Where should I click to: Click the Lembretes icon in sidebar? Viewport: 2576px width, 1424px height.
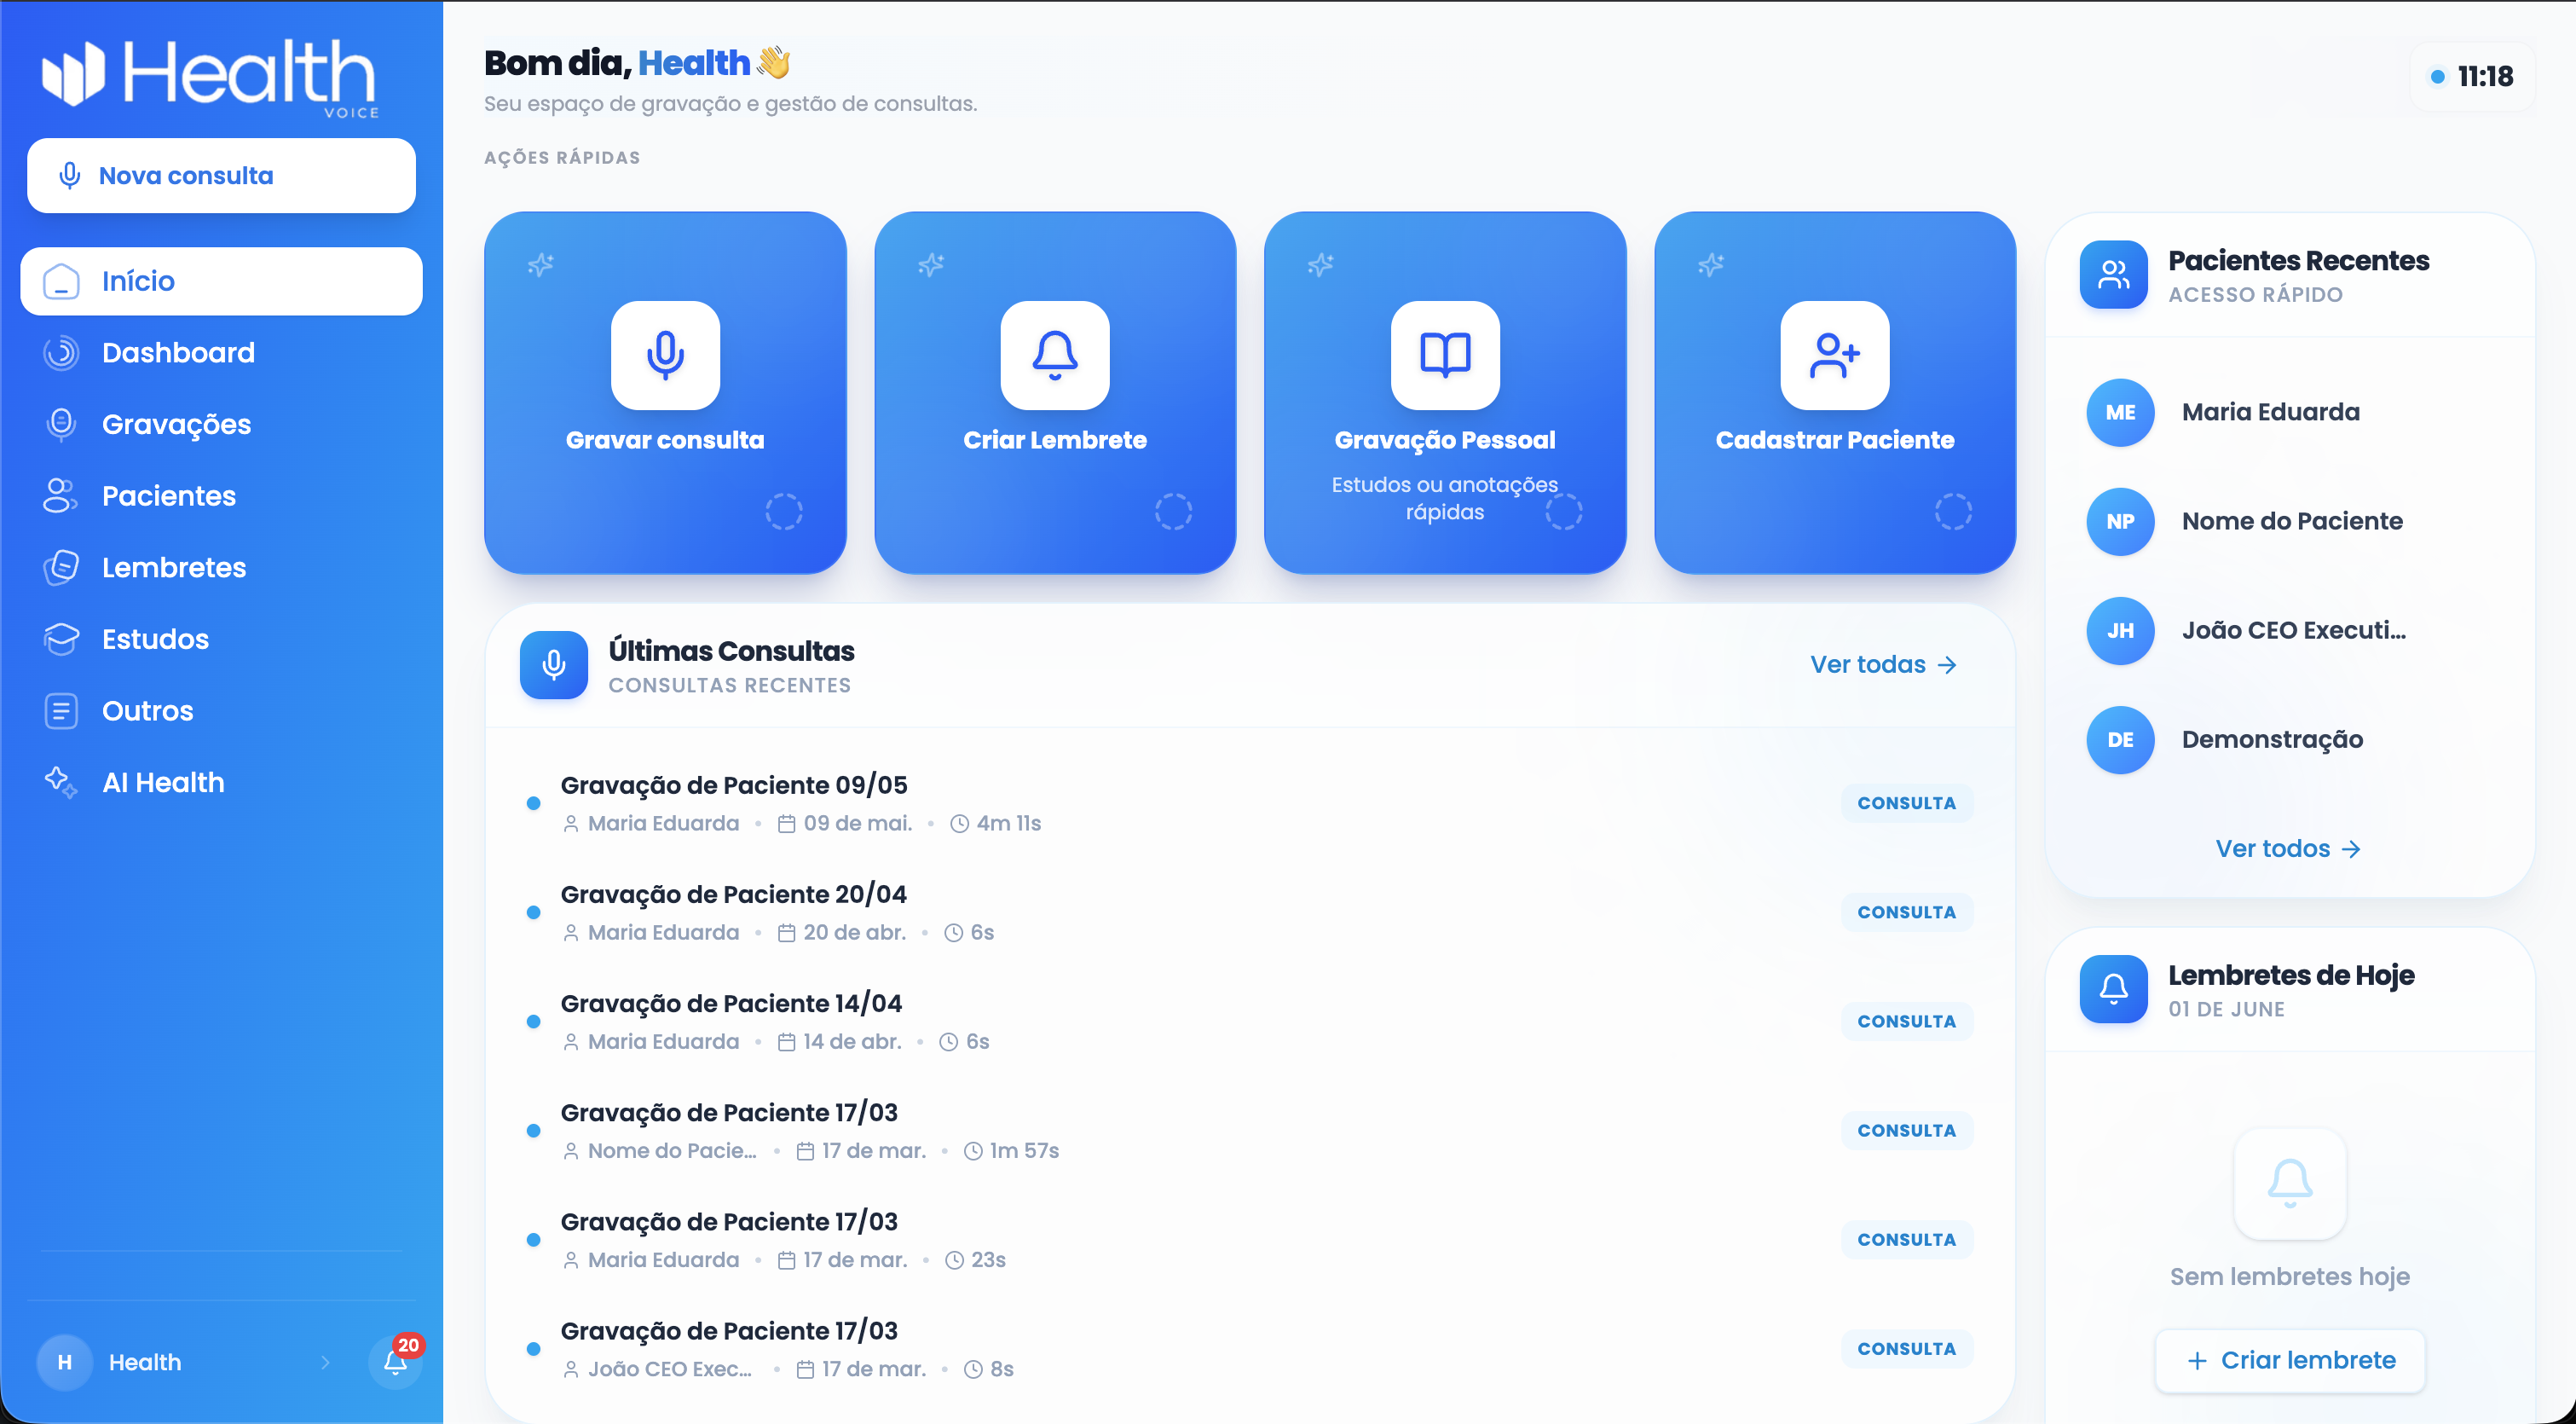coord(61,568)
